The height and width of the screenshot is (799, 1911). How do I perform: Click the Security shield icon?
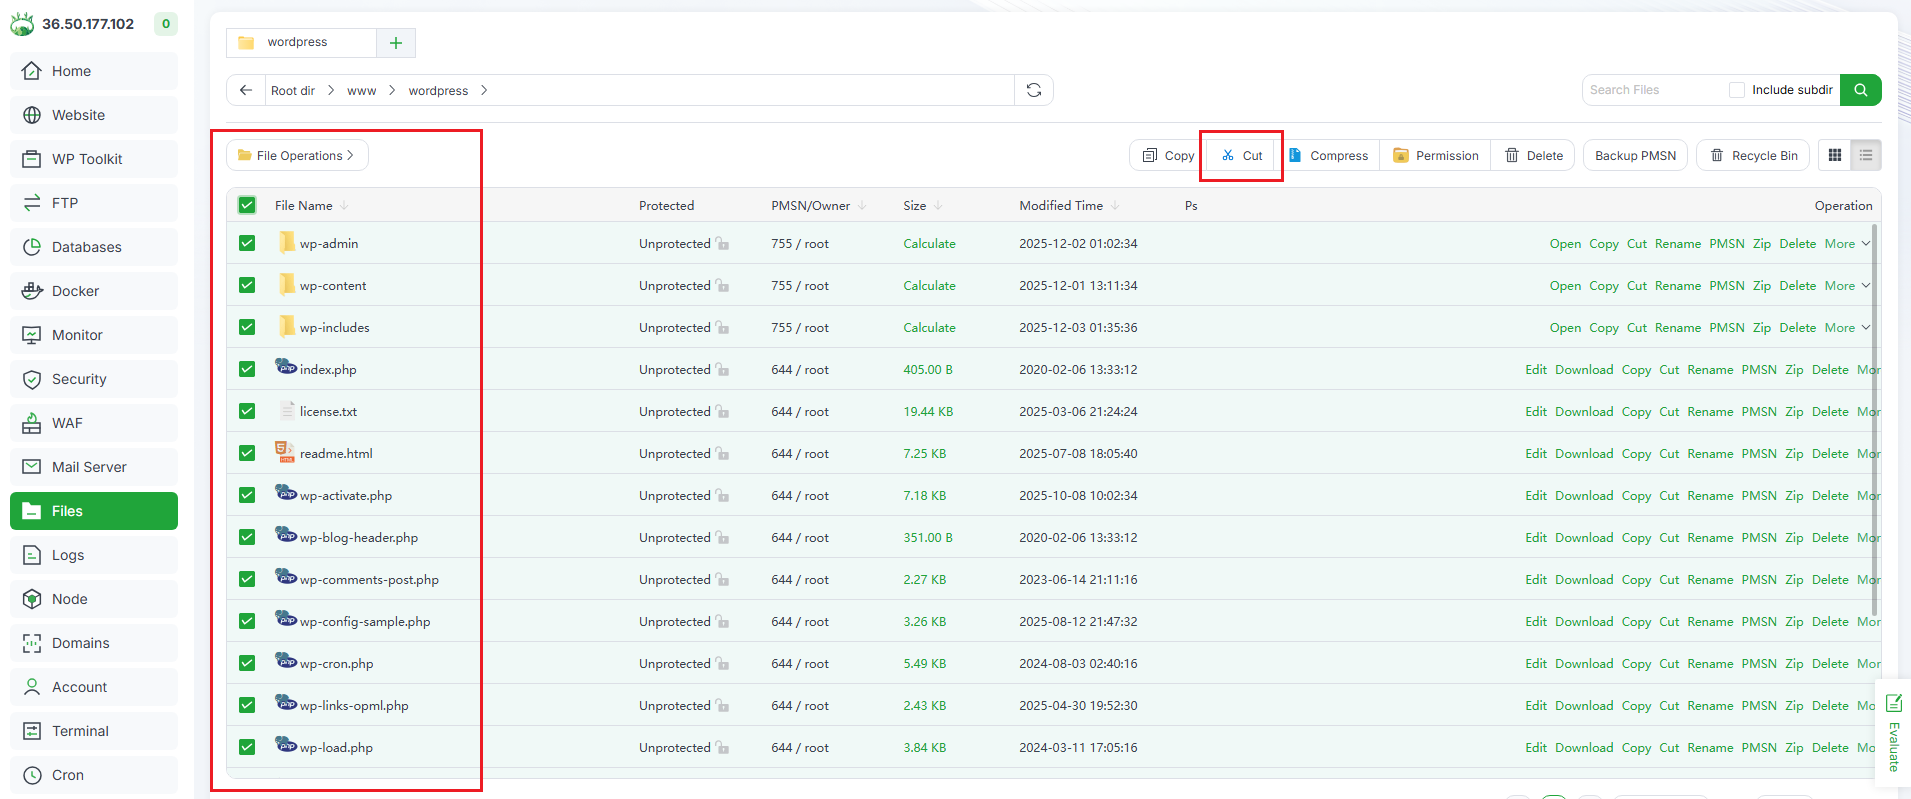click(32, 379)
